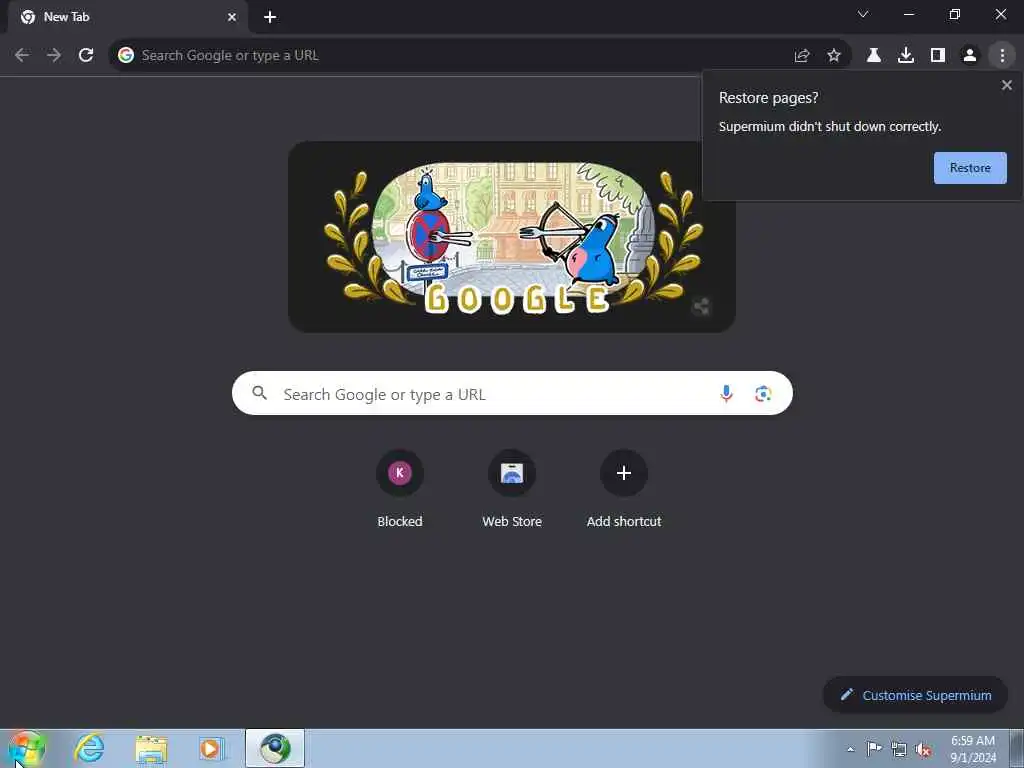
Task: Click the magnifier icon in the search box
Action: point(259,393)
